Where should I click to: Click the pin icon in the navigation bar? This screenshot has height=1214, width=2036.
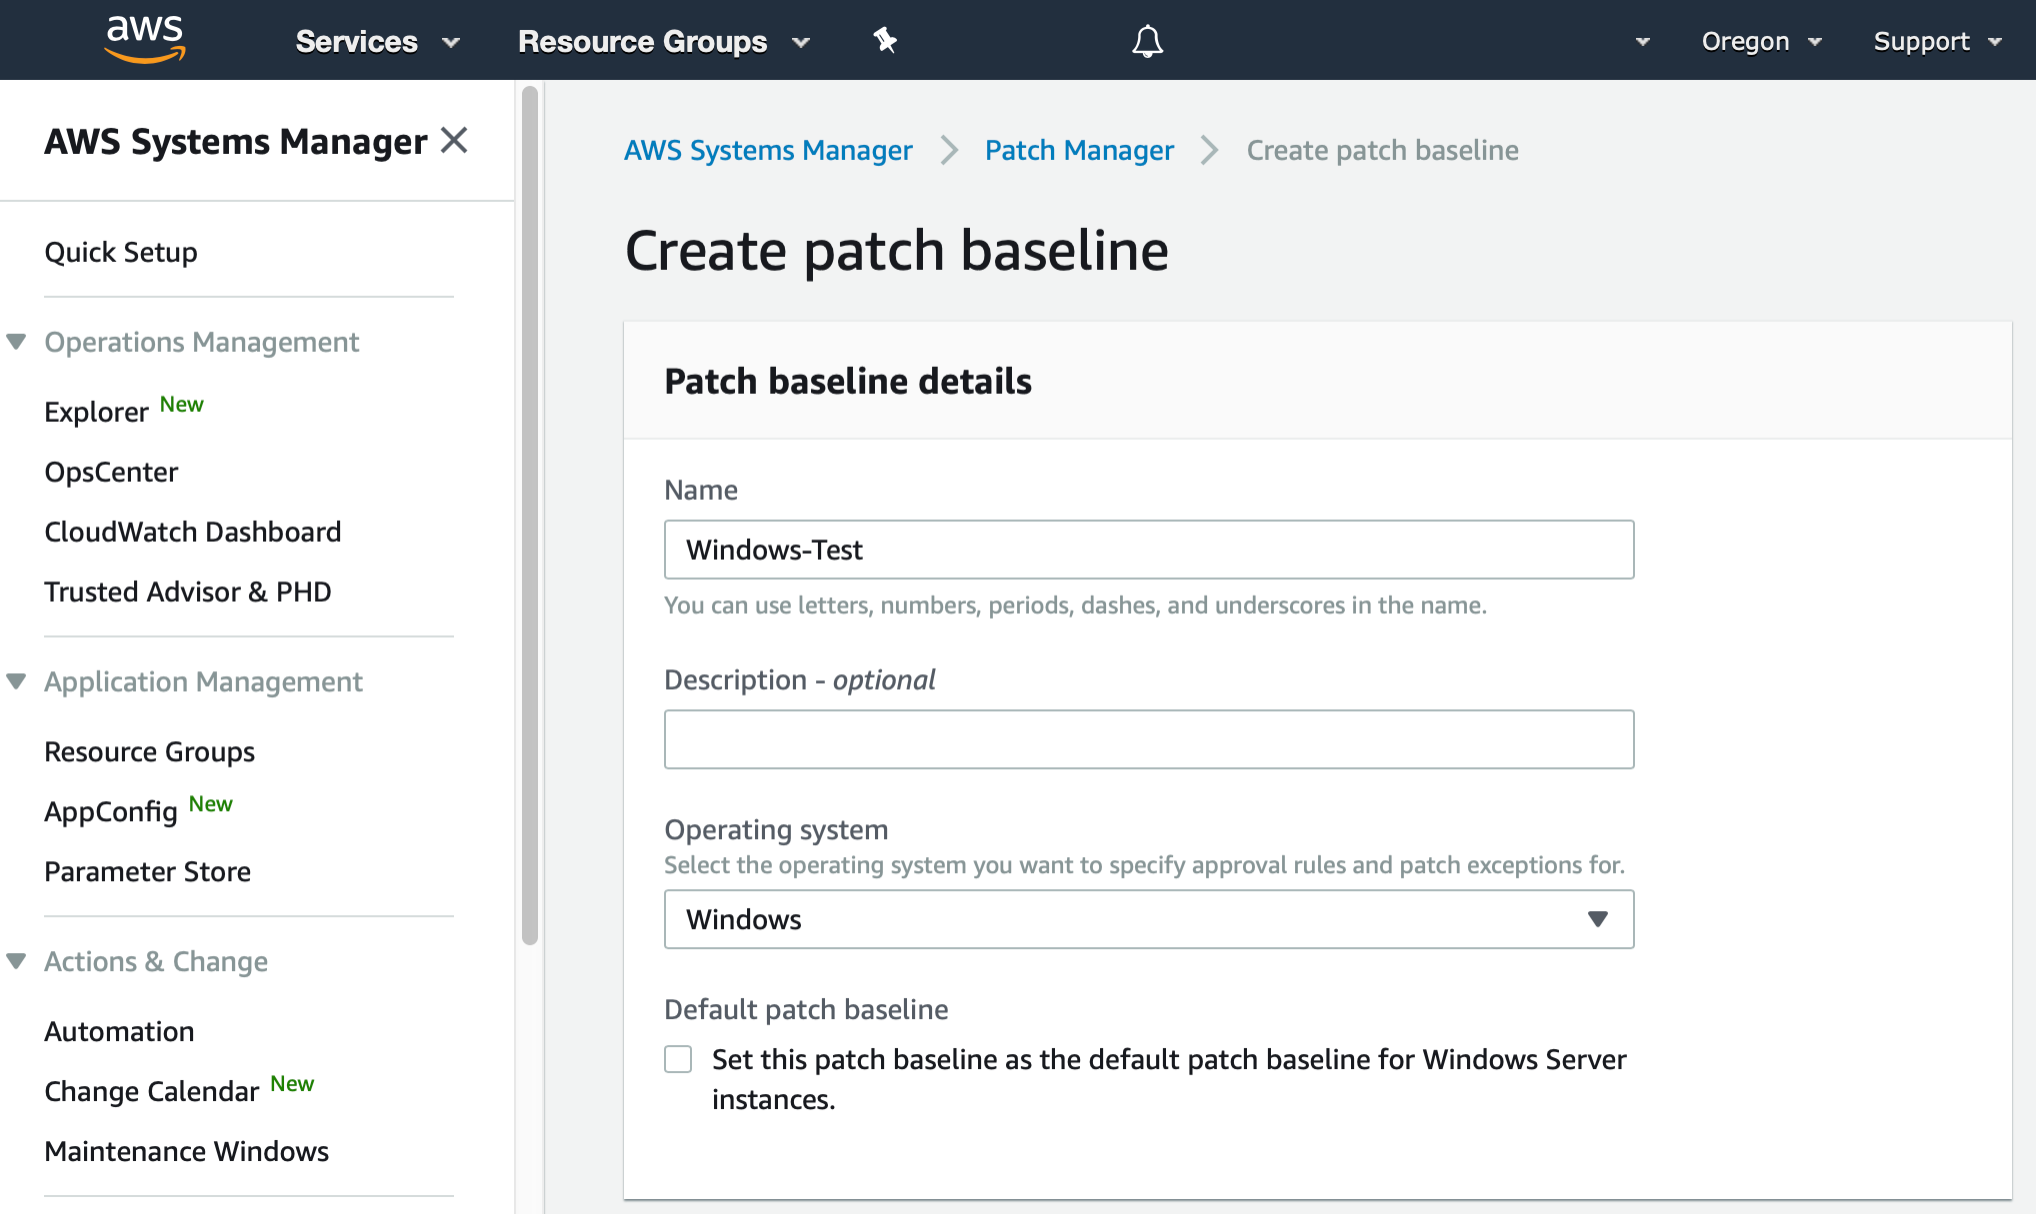point(884,40)
